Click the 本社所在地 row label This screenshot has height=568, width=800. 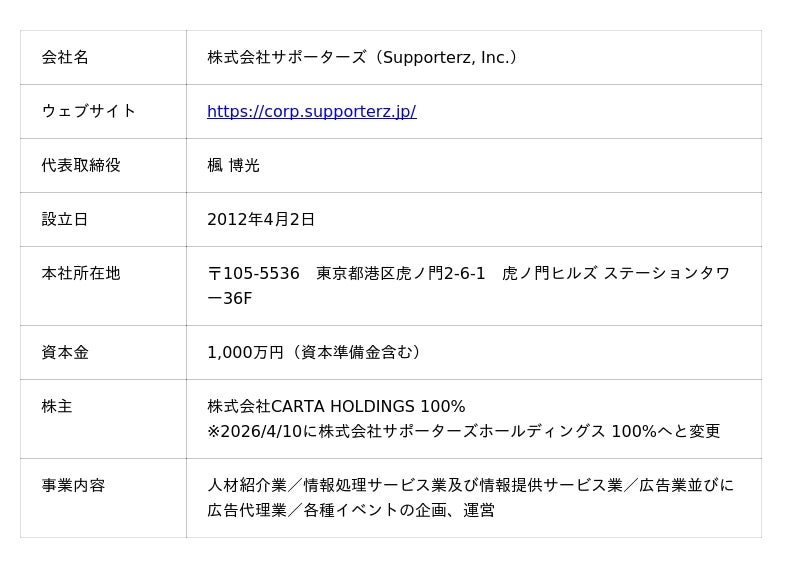tap(81, 274)
